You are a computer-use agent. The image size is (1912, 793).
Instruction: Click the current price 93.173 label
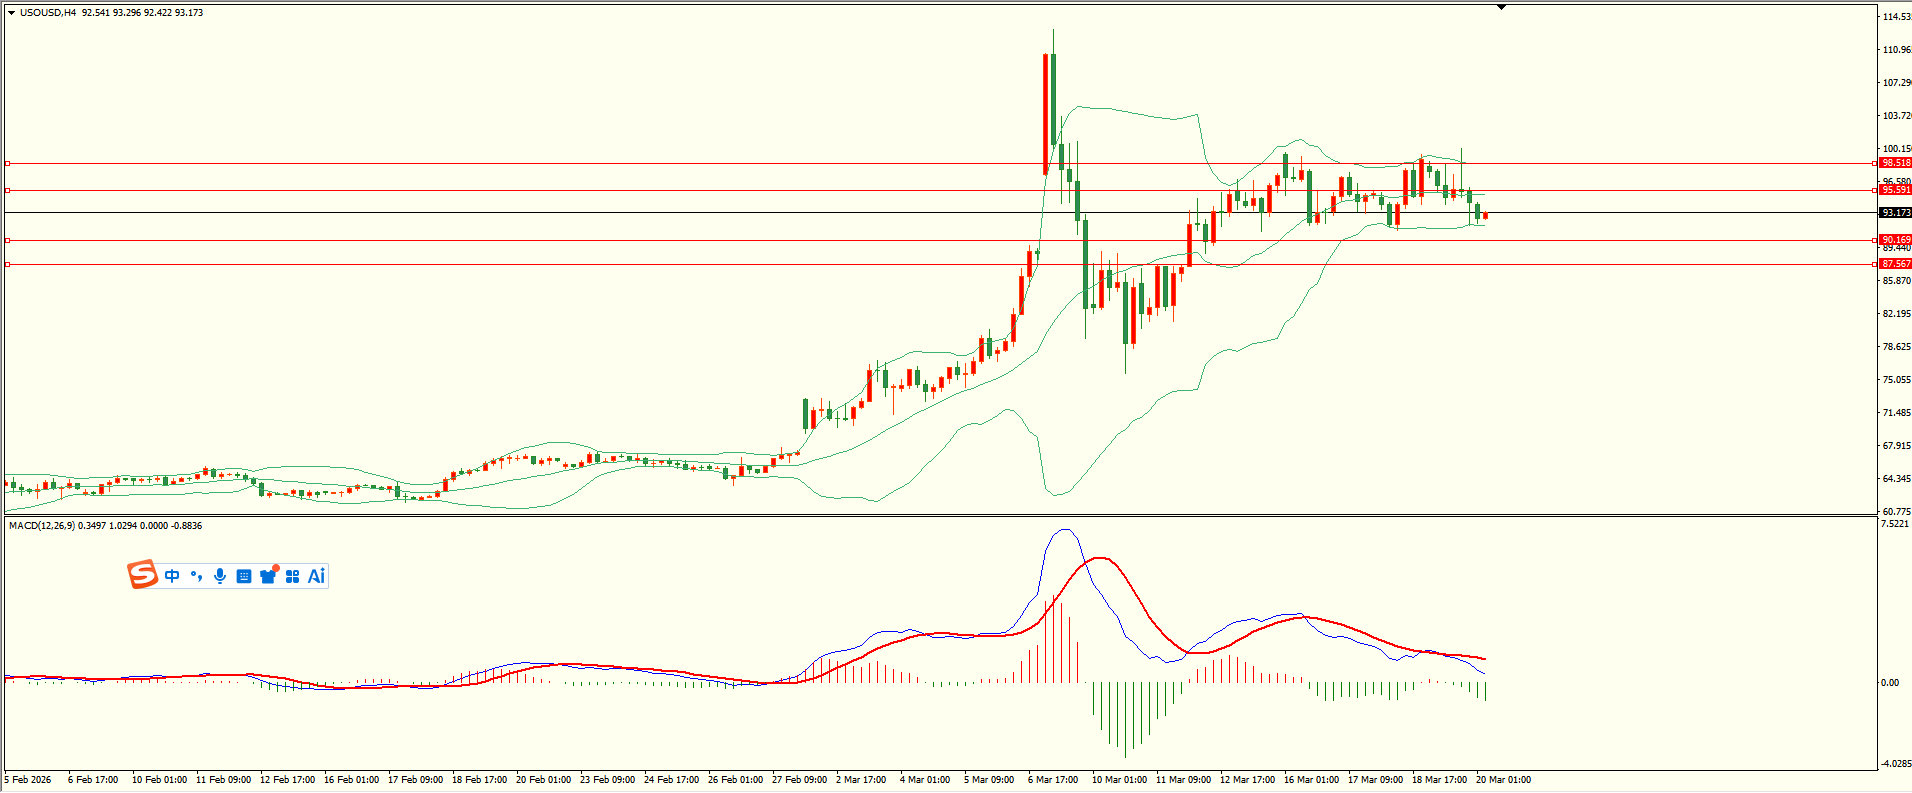1895,213
